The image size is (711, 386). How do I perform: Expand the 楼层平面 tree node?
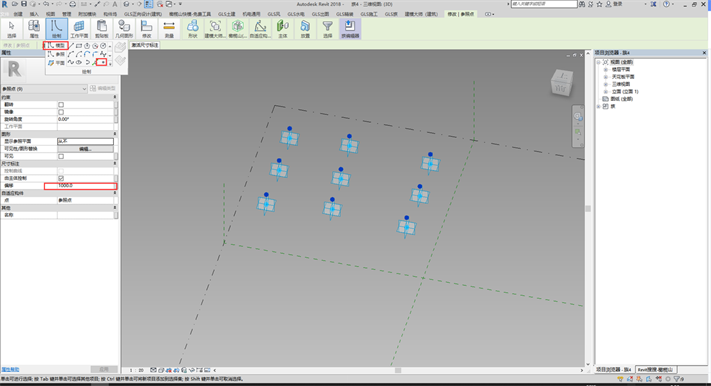606,69
